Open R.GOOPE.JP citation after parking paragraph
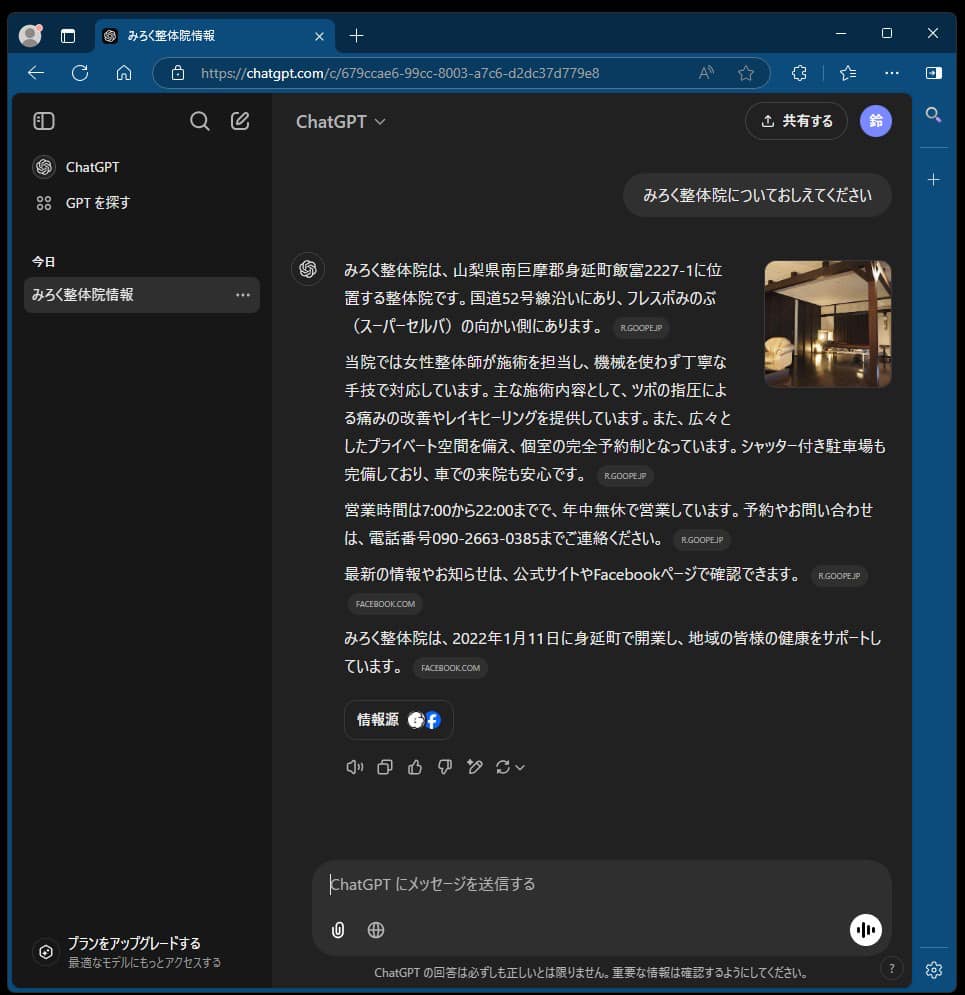Viewport: 965px width, 995px height. [x=625, y=476]
